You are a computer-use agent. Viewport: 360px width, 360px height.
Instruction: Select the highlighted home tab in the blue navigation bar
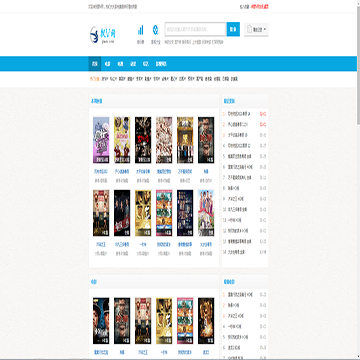[95, 64]
